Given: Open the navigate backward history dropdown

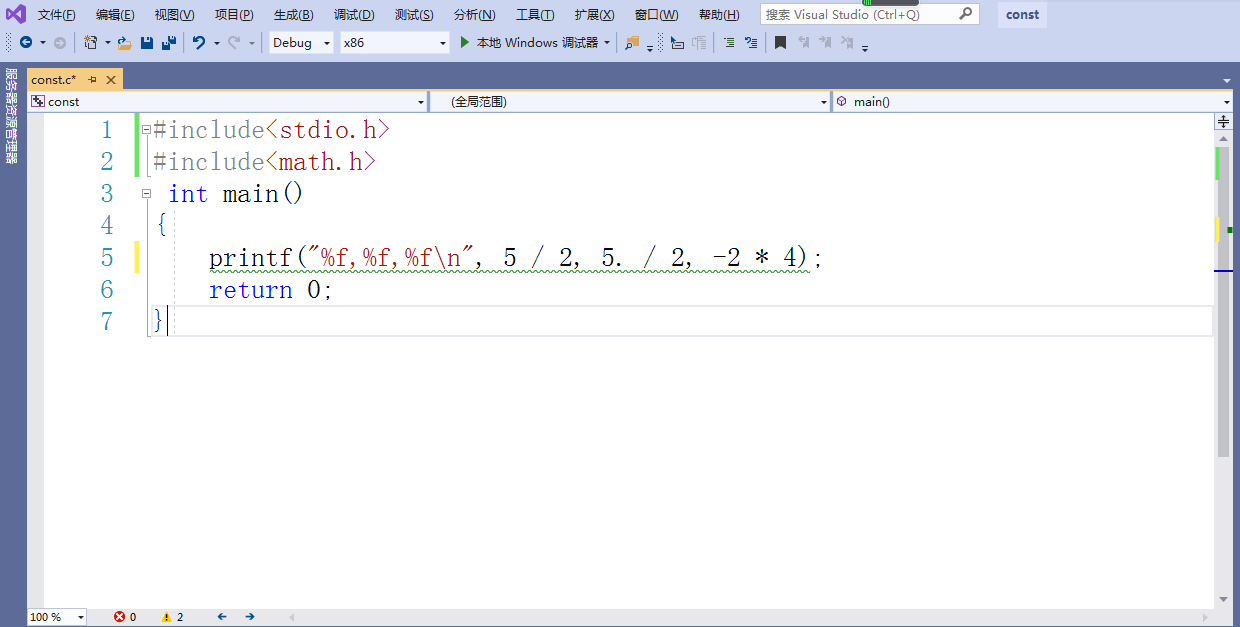Looking at the screenshot, I should 43,43.
